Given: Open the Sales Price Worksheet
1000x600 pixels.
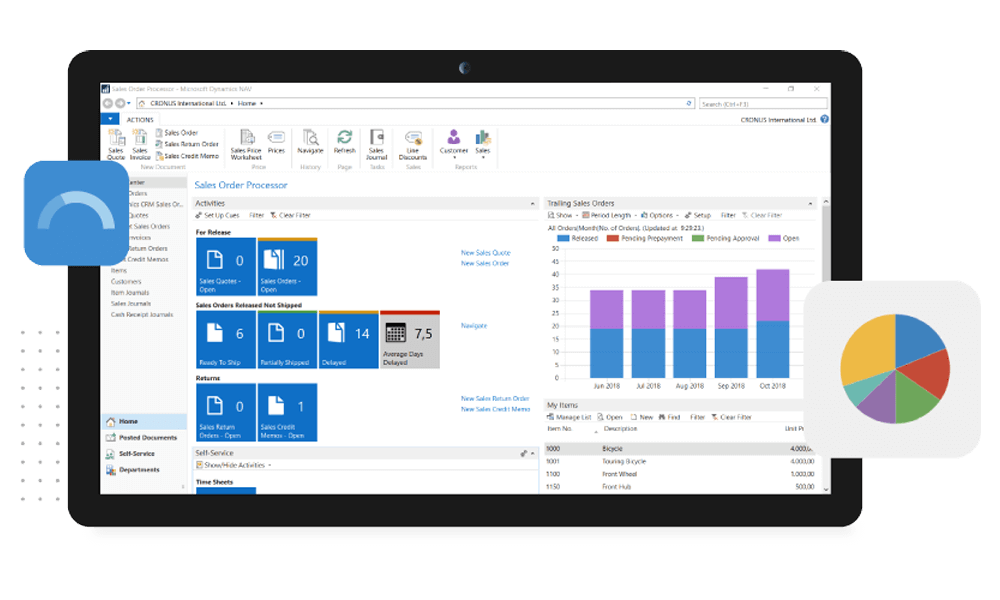Looking at the screenshot, I should click(x=246, y=145).
